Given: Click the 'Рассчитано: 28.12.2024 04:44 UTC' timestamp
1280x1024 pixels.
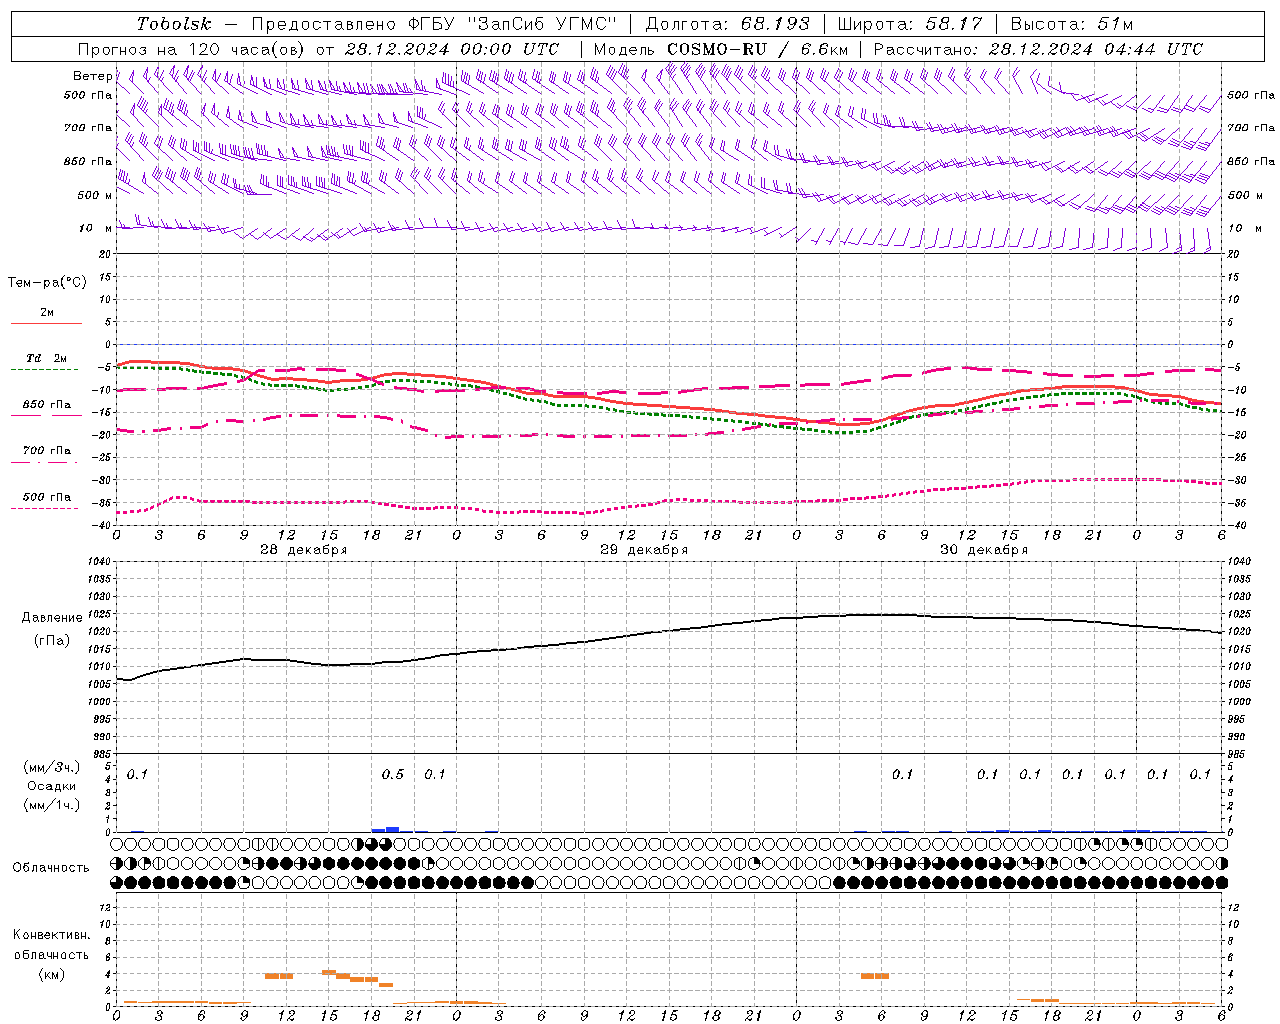Looking at the screenshot, I should click(x=1038, y=49).
